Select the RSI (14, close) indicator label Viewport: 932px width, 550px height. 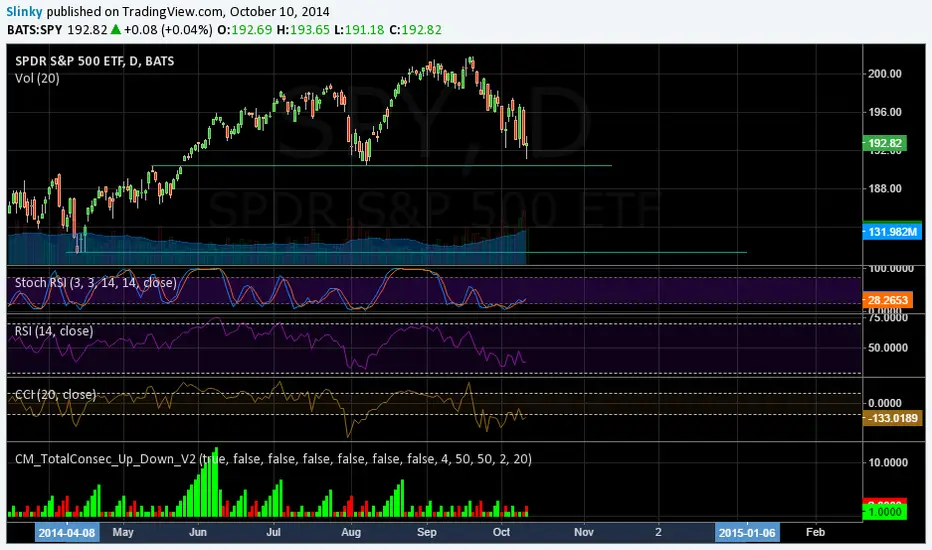coord(54,331)
